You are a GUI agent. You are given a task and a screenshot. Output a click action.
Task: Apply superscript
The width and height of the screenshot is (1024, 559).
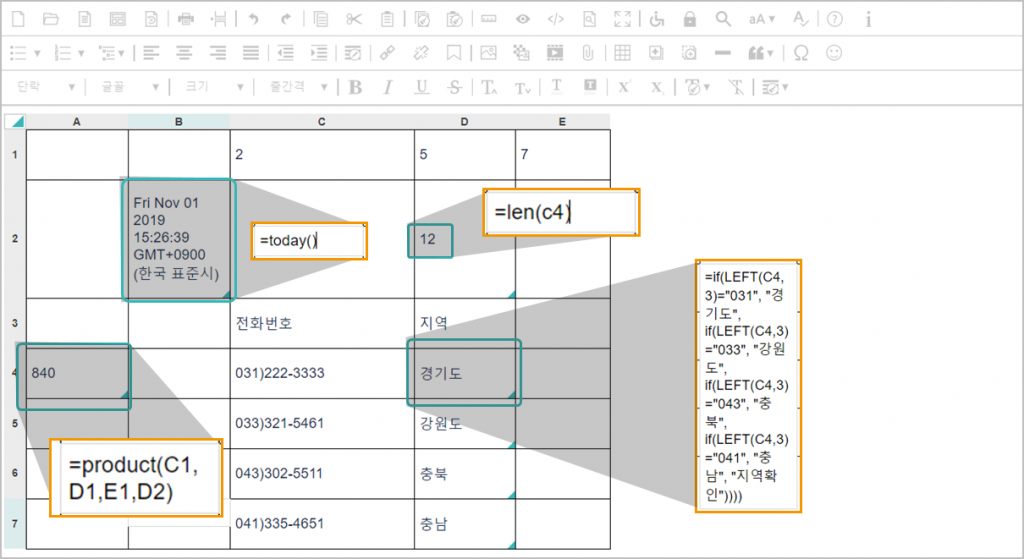[624, 87]
